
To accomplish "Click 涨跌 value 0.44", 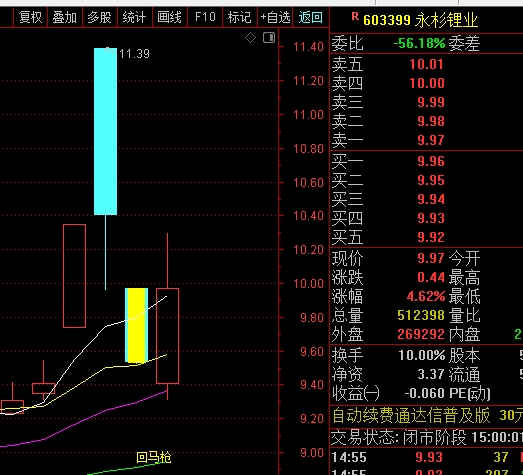I will tap(431, 277).
